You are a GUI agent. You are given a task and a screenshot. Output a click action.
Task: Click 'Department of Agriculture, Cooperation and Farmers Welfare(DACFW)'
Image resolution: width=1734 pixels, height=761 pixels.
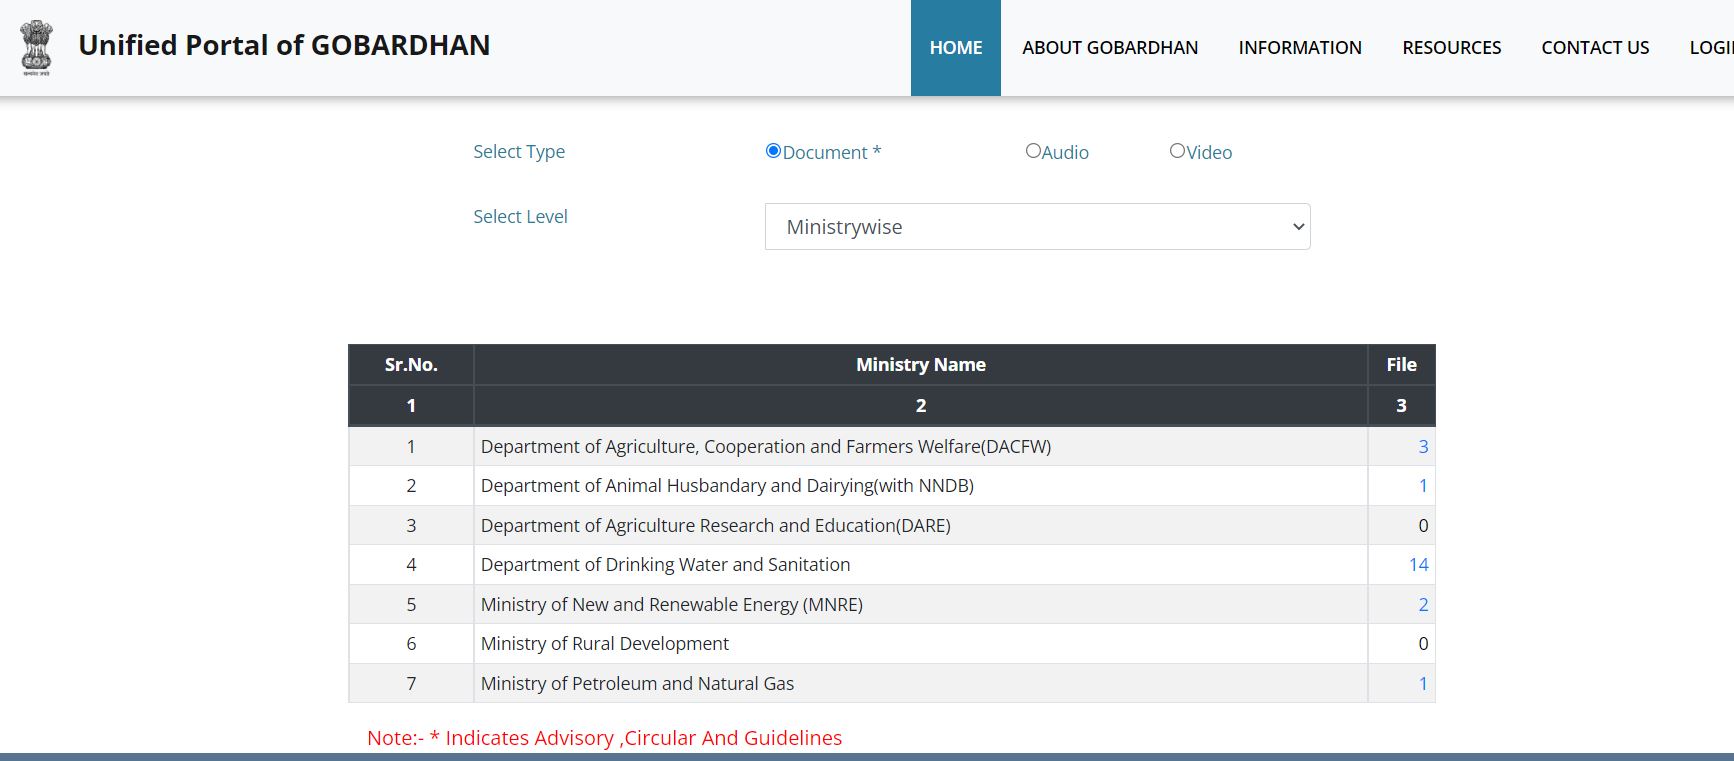766,447
